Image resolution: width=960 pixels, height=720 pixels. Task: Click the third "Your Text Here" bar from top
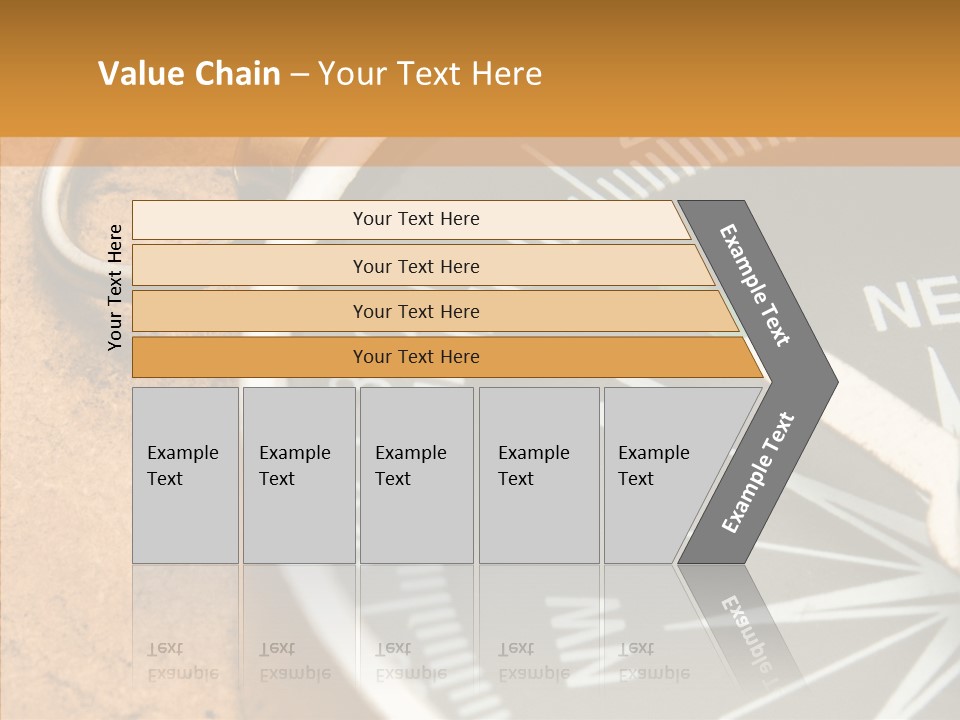coord(416,312)
